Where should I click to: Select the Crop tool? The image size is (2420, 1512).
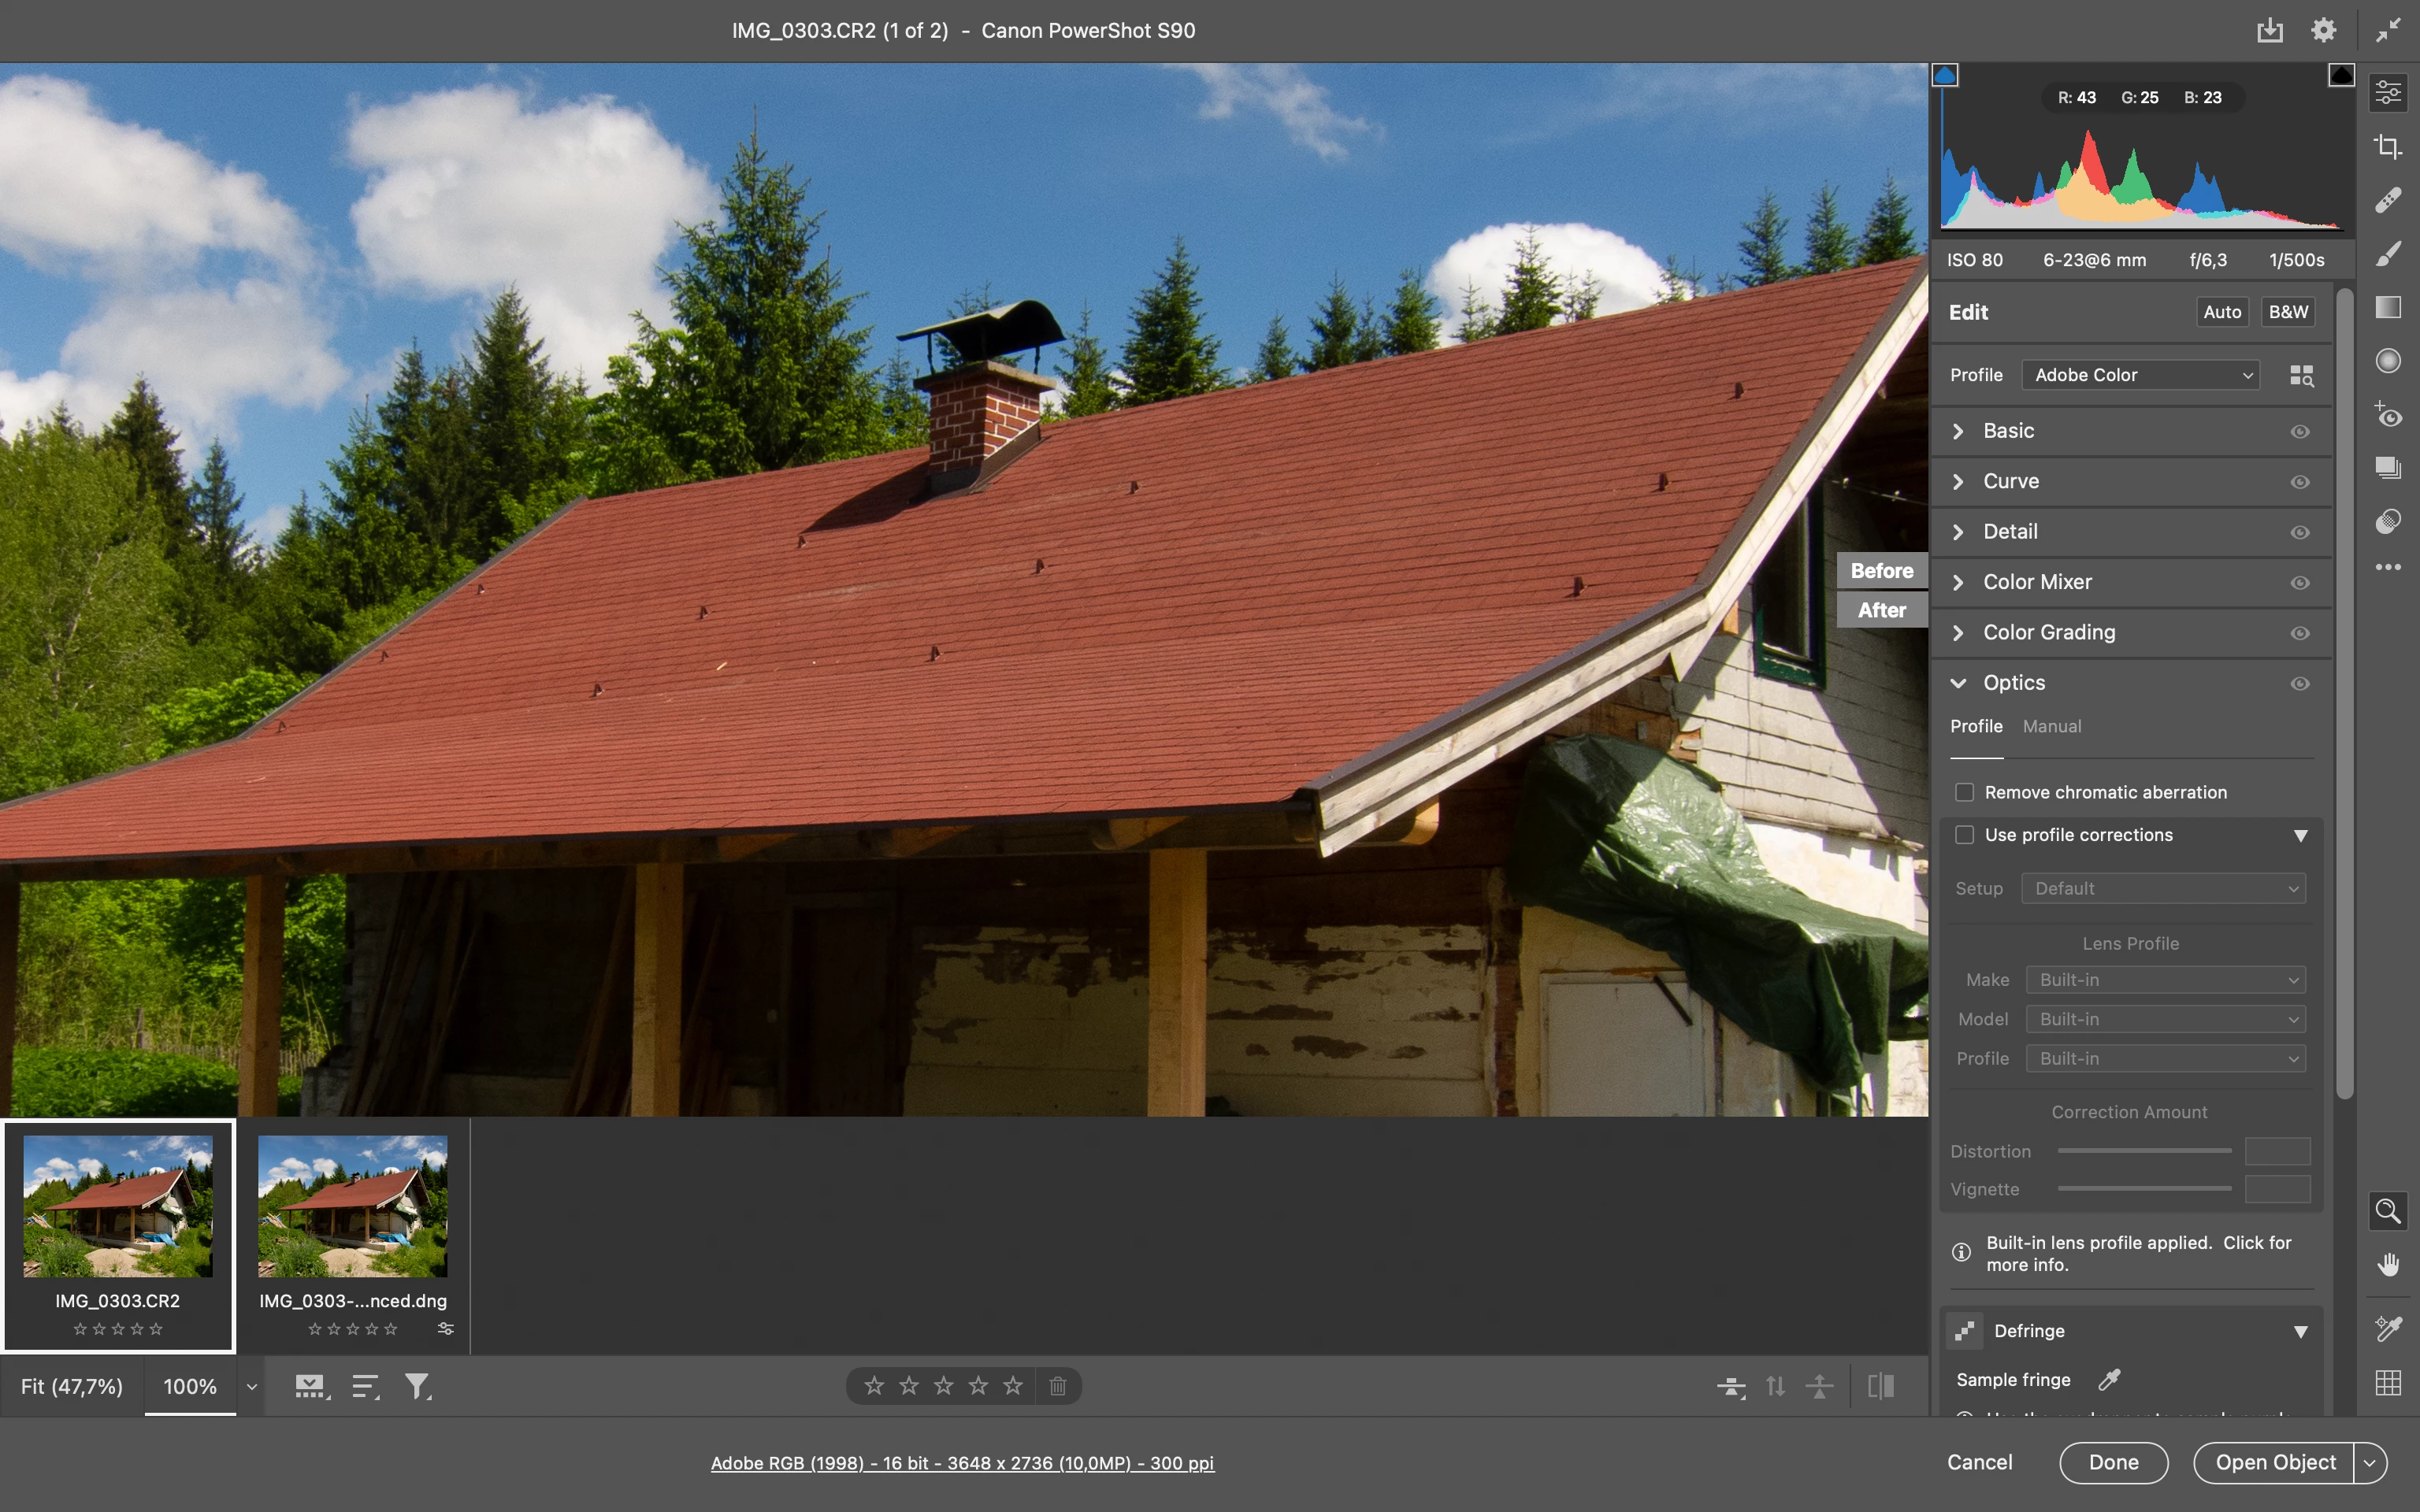tap(2388, 147)
